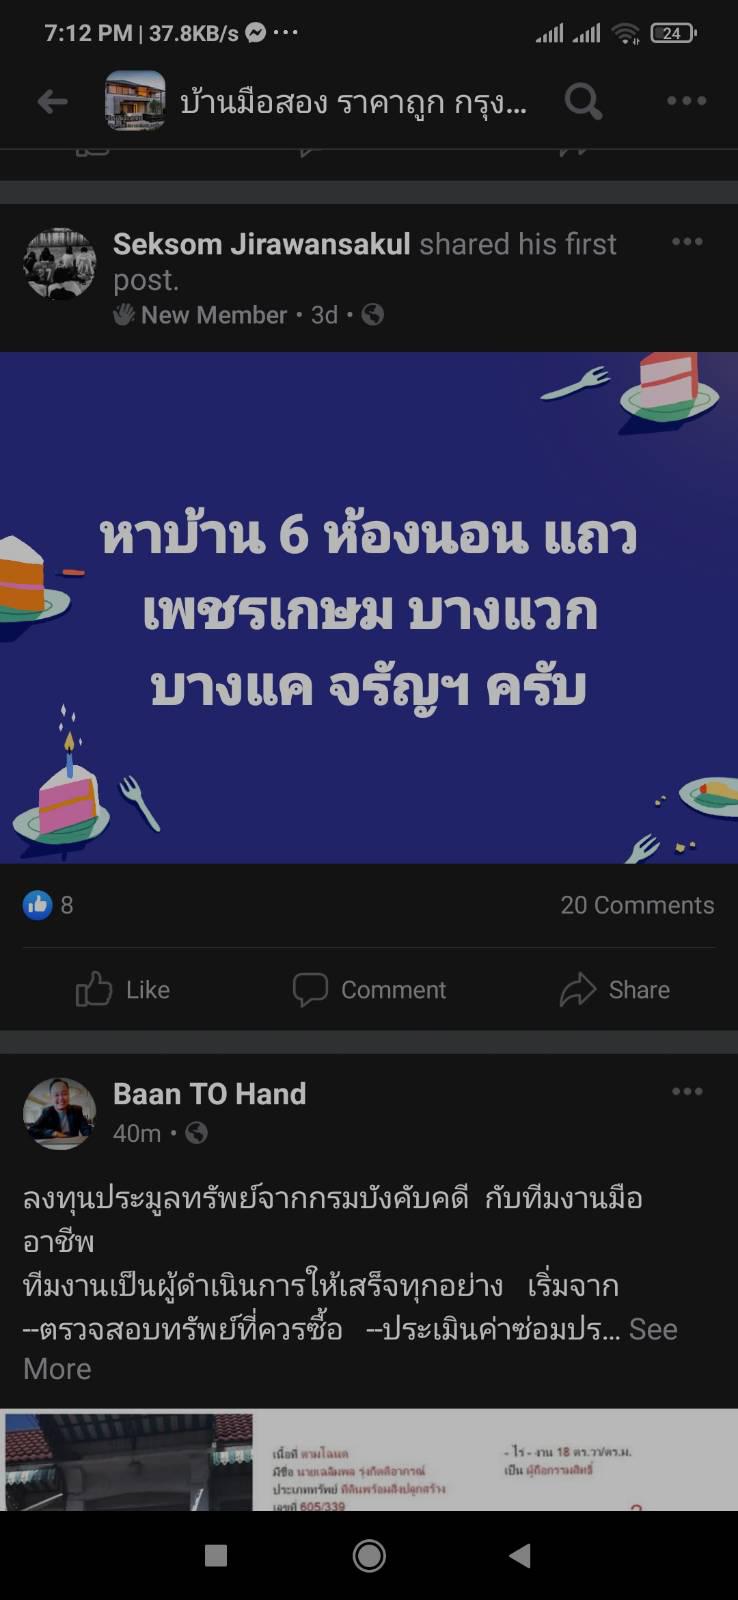
Task: Open Baan TO Hand profile picture
Action: [60, 1113]
